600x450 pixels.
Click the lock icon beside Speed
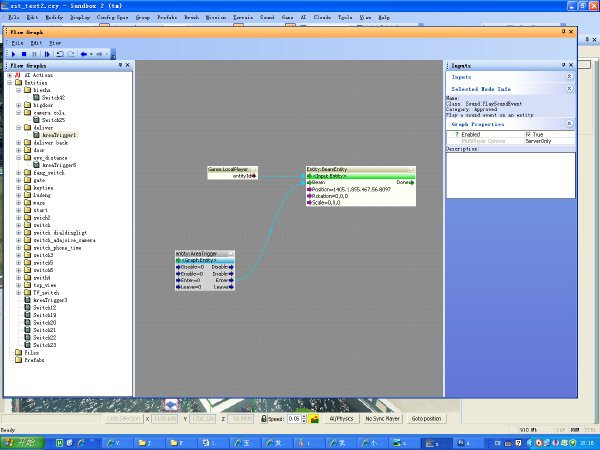click(264, 419)
